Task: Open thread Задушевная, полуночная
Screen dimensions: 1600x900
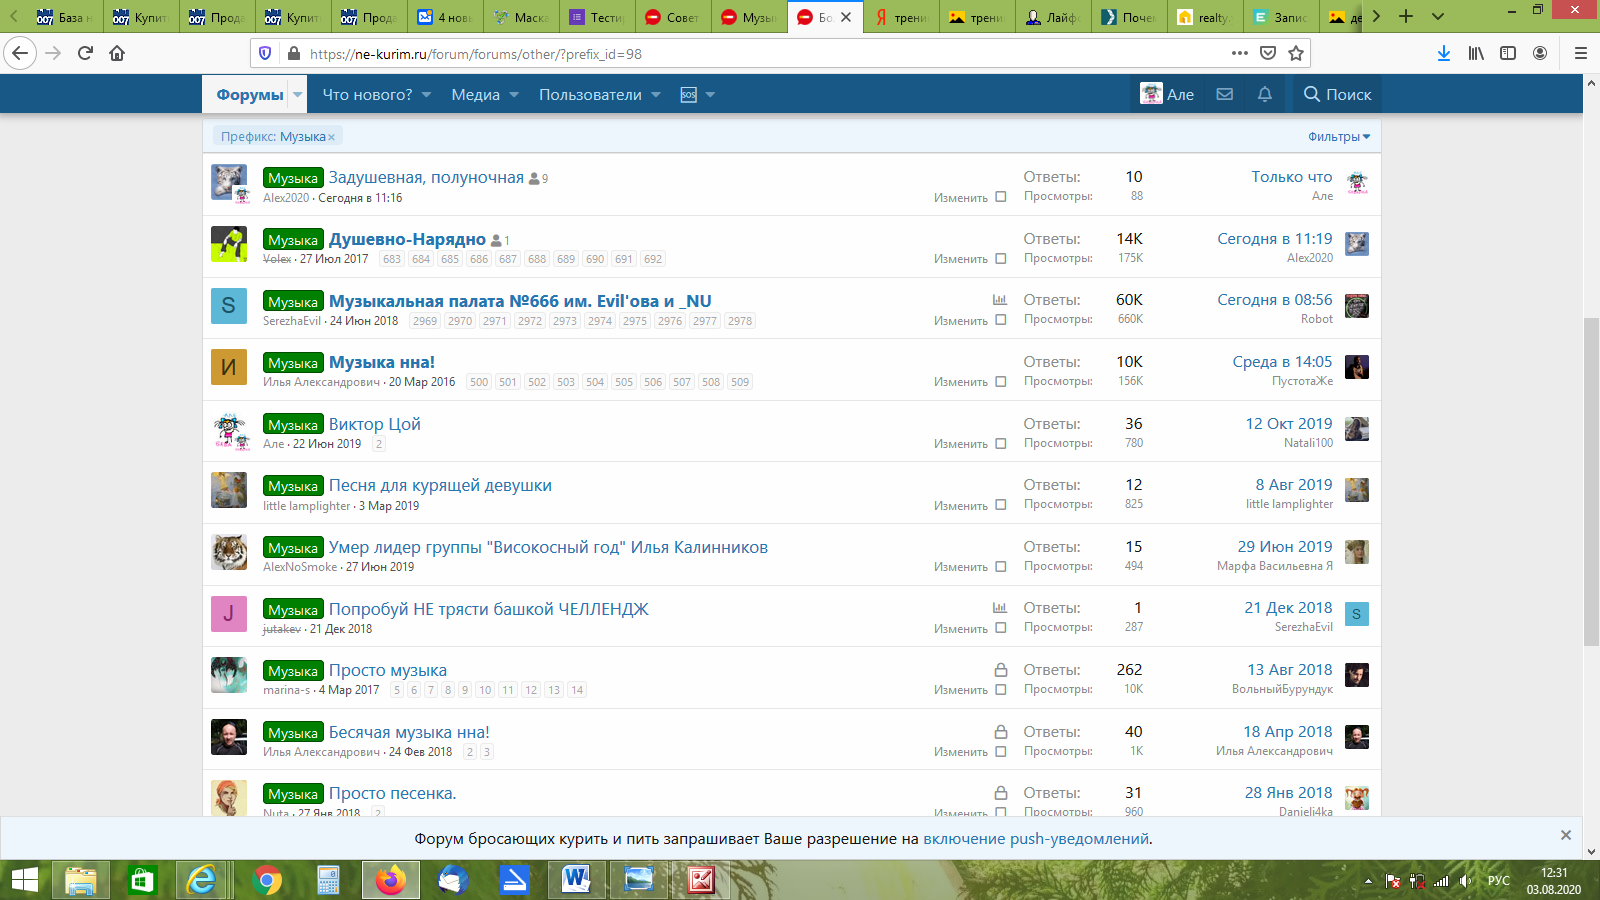Action: click(426, 178)
